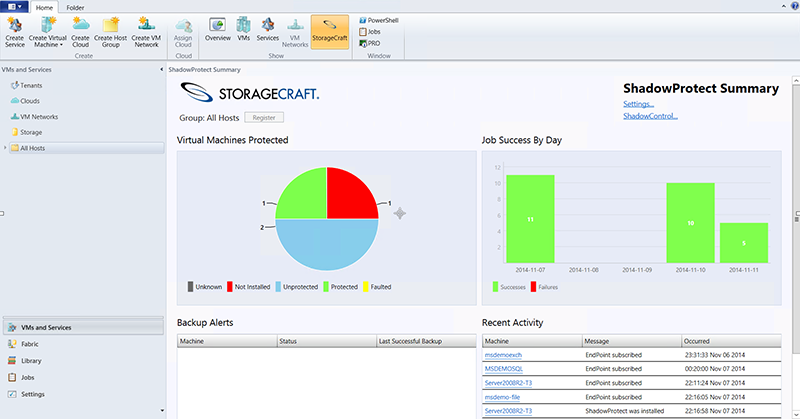
Task: Show the VM Networks view in ribbon
Action: 295,32
